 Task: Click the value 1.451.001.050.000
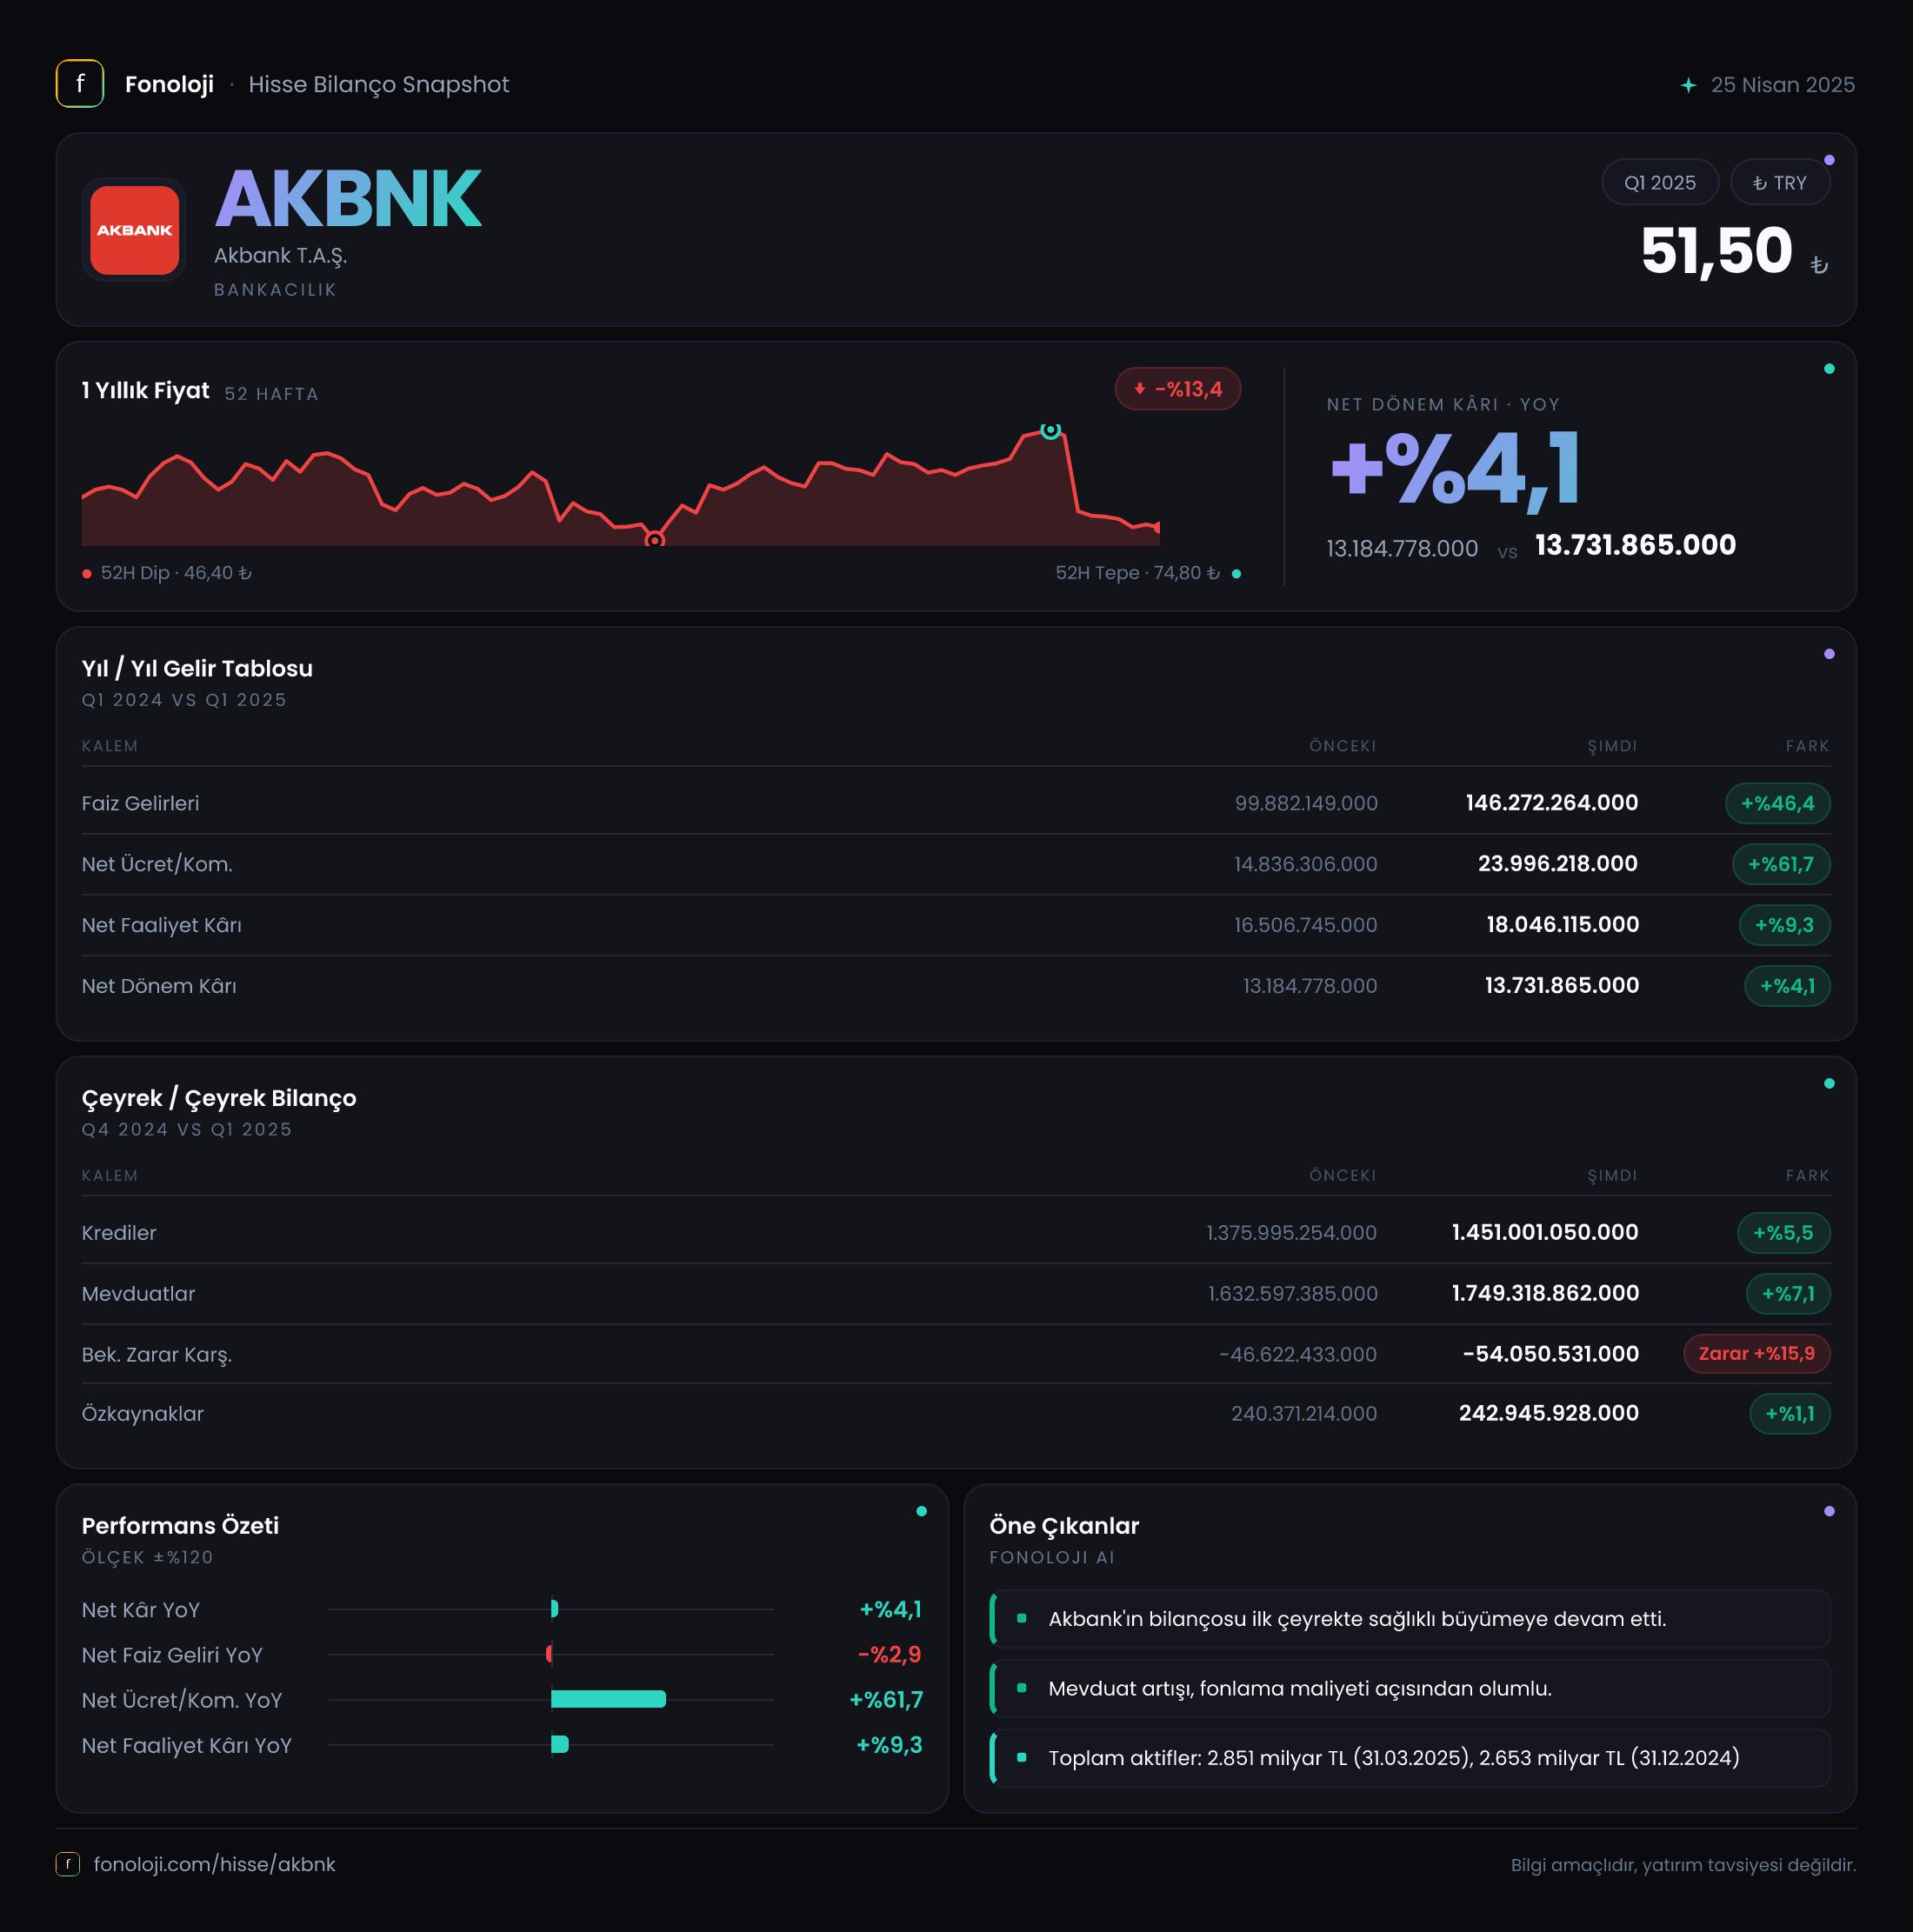point(1545,1233)
